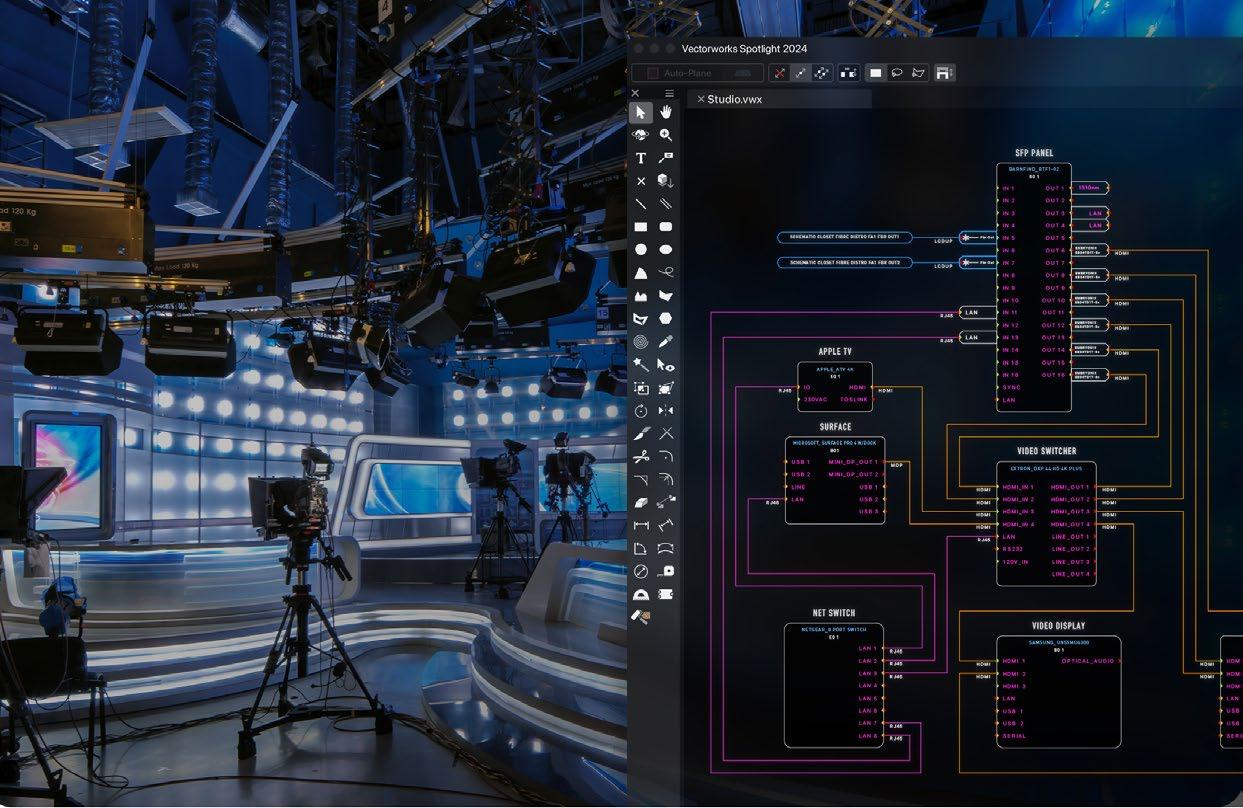Viewport: 1243px width, 808px height.
Task: Select the Constrained Linear Dimension tool
Action: tap(641, 525)
